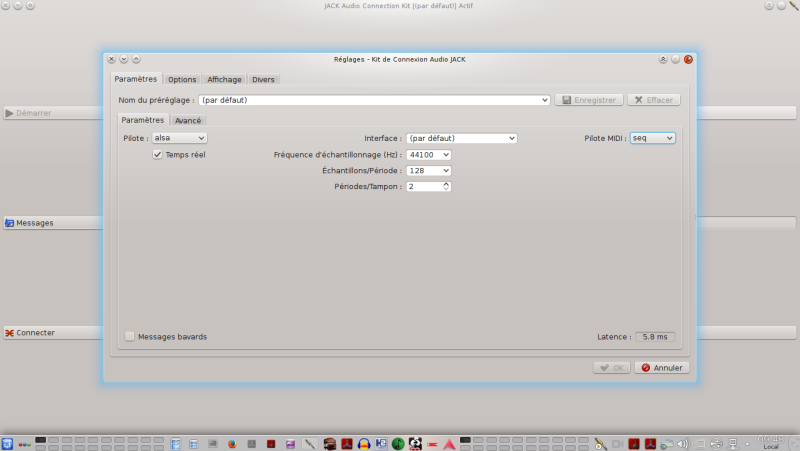Show hidden tray icons arrow

pos(747,444)
